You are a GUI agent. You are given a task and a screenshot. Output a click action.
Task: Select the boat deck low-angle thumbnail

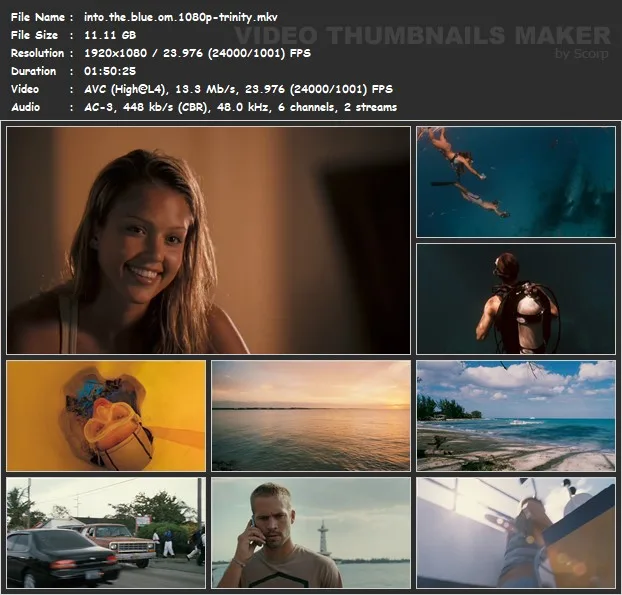(x=516, y=532)
